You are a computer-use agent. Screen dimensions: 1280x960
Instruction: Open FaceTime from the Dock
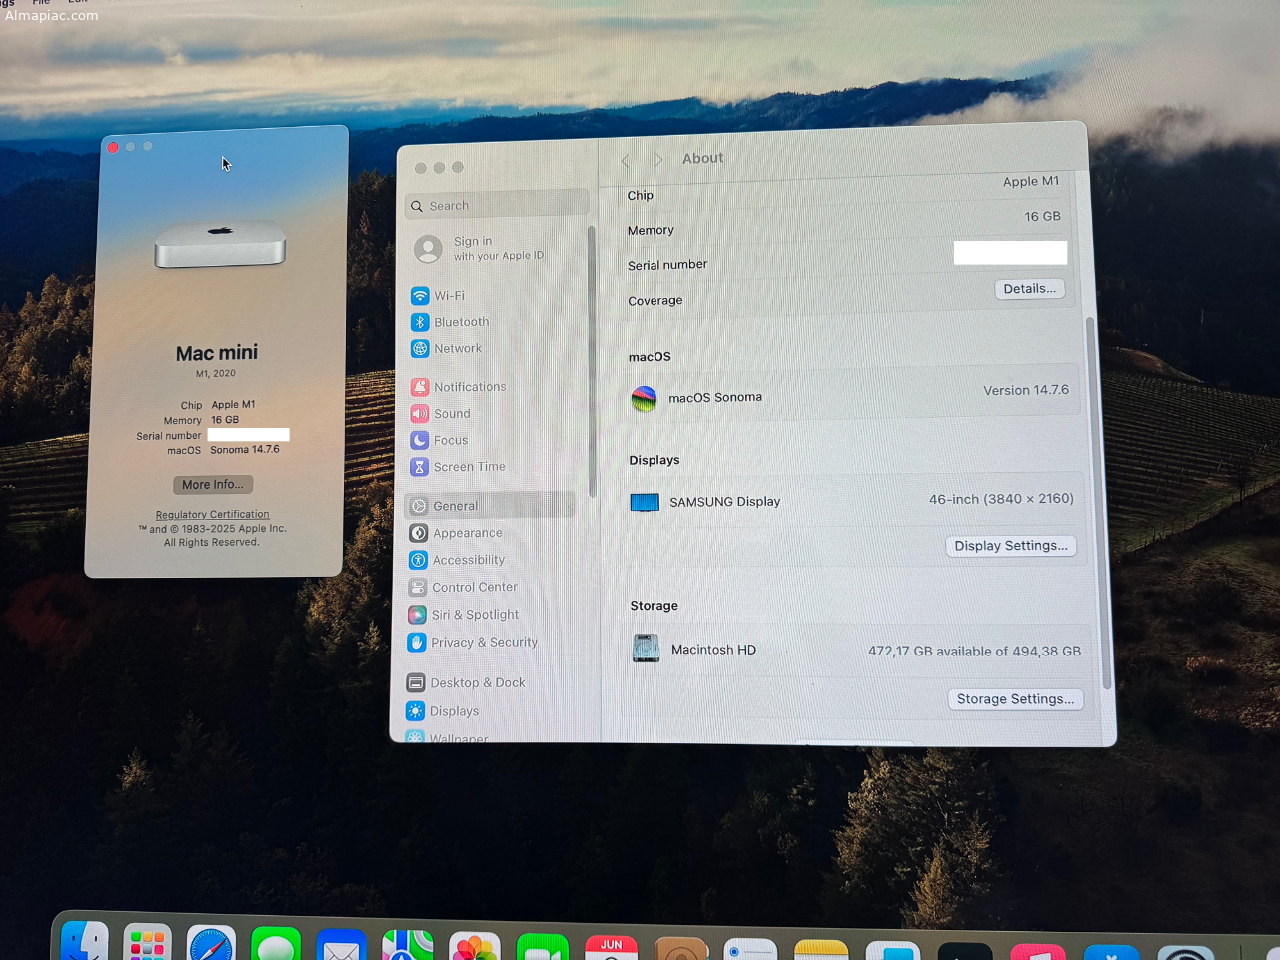click(542, 947)
